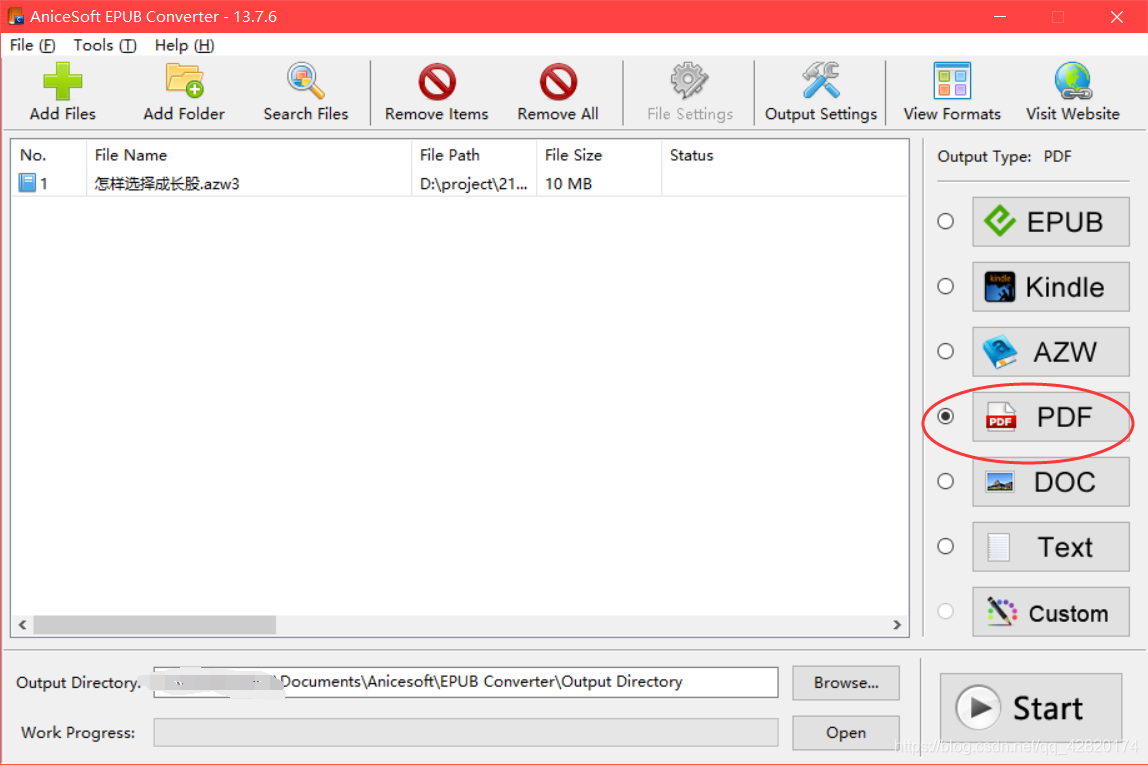Choose the Custom output format button

[1051, 612]
